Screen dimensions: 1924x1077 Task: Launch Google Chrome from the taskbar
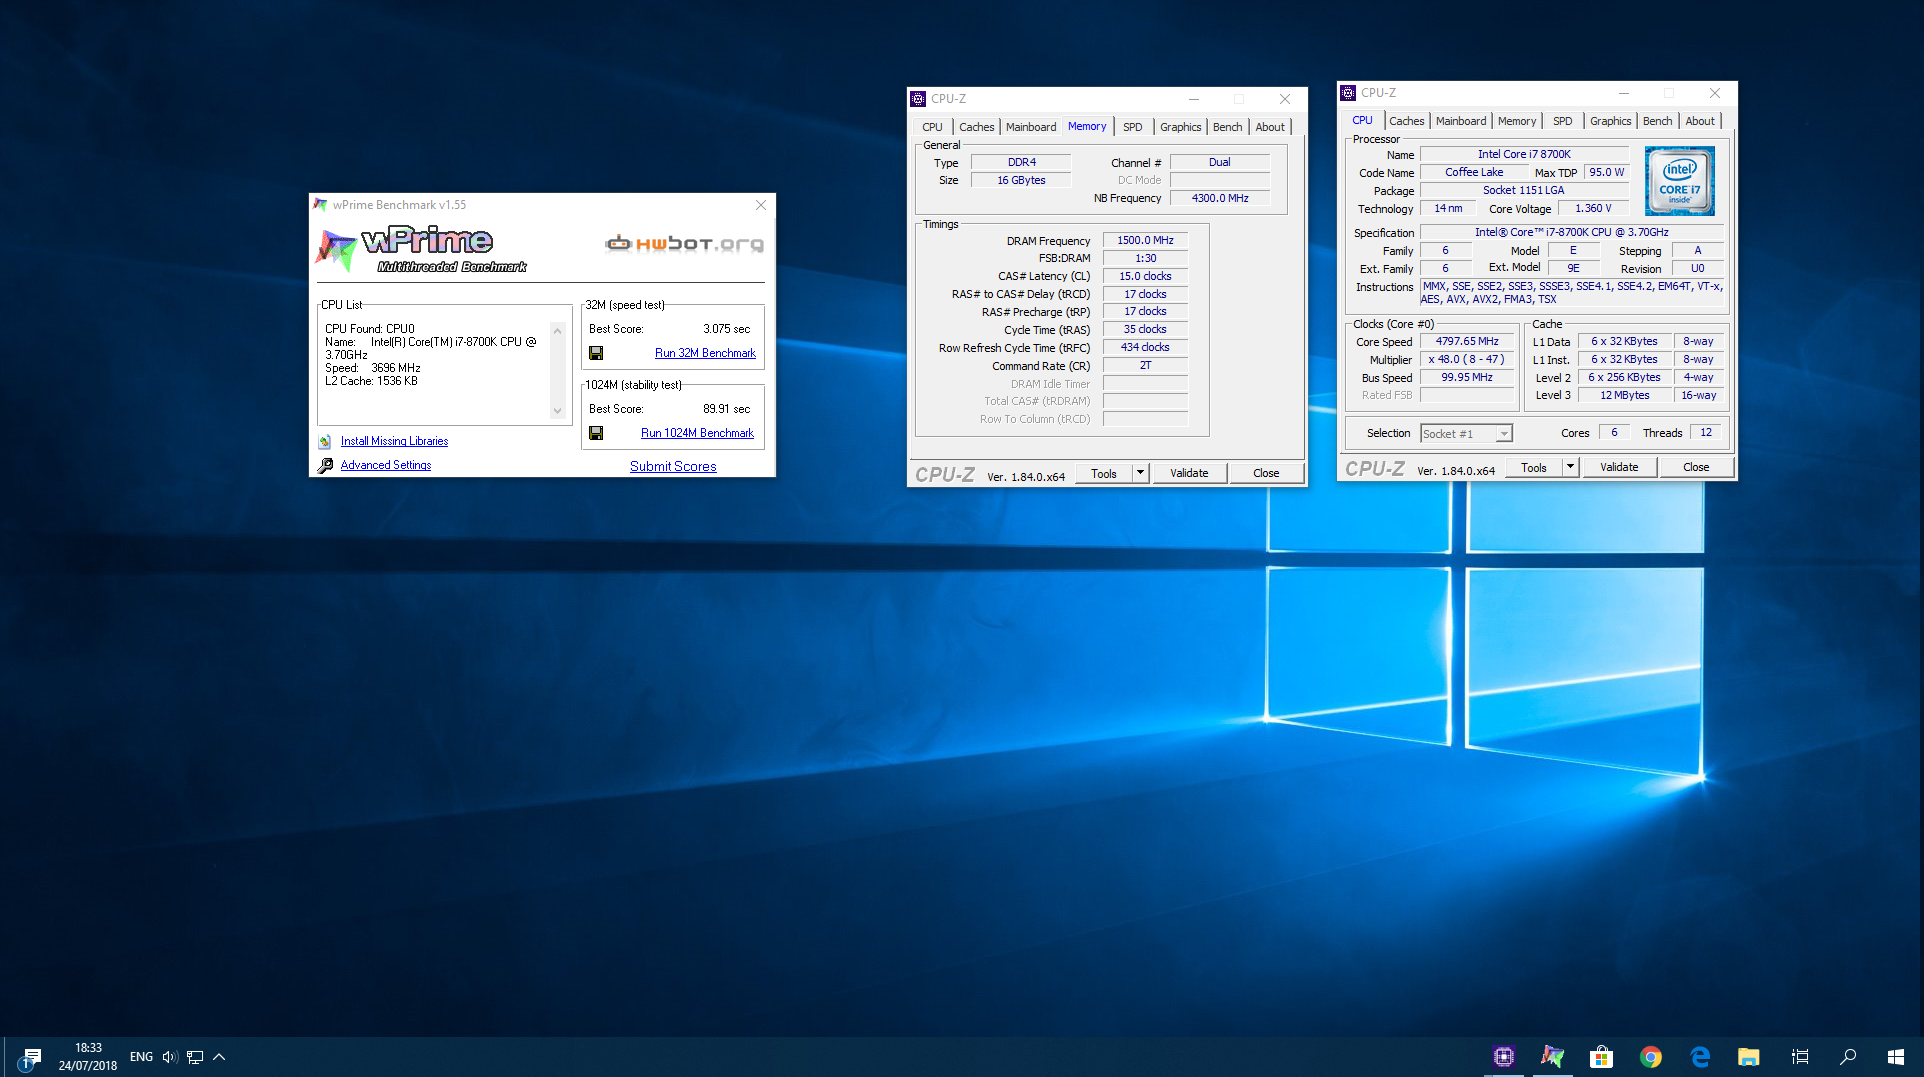click(1651, 1057)
